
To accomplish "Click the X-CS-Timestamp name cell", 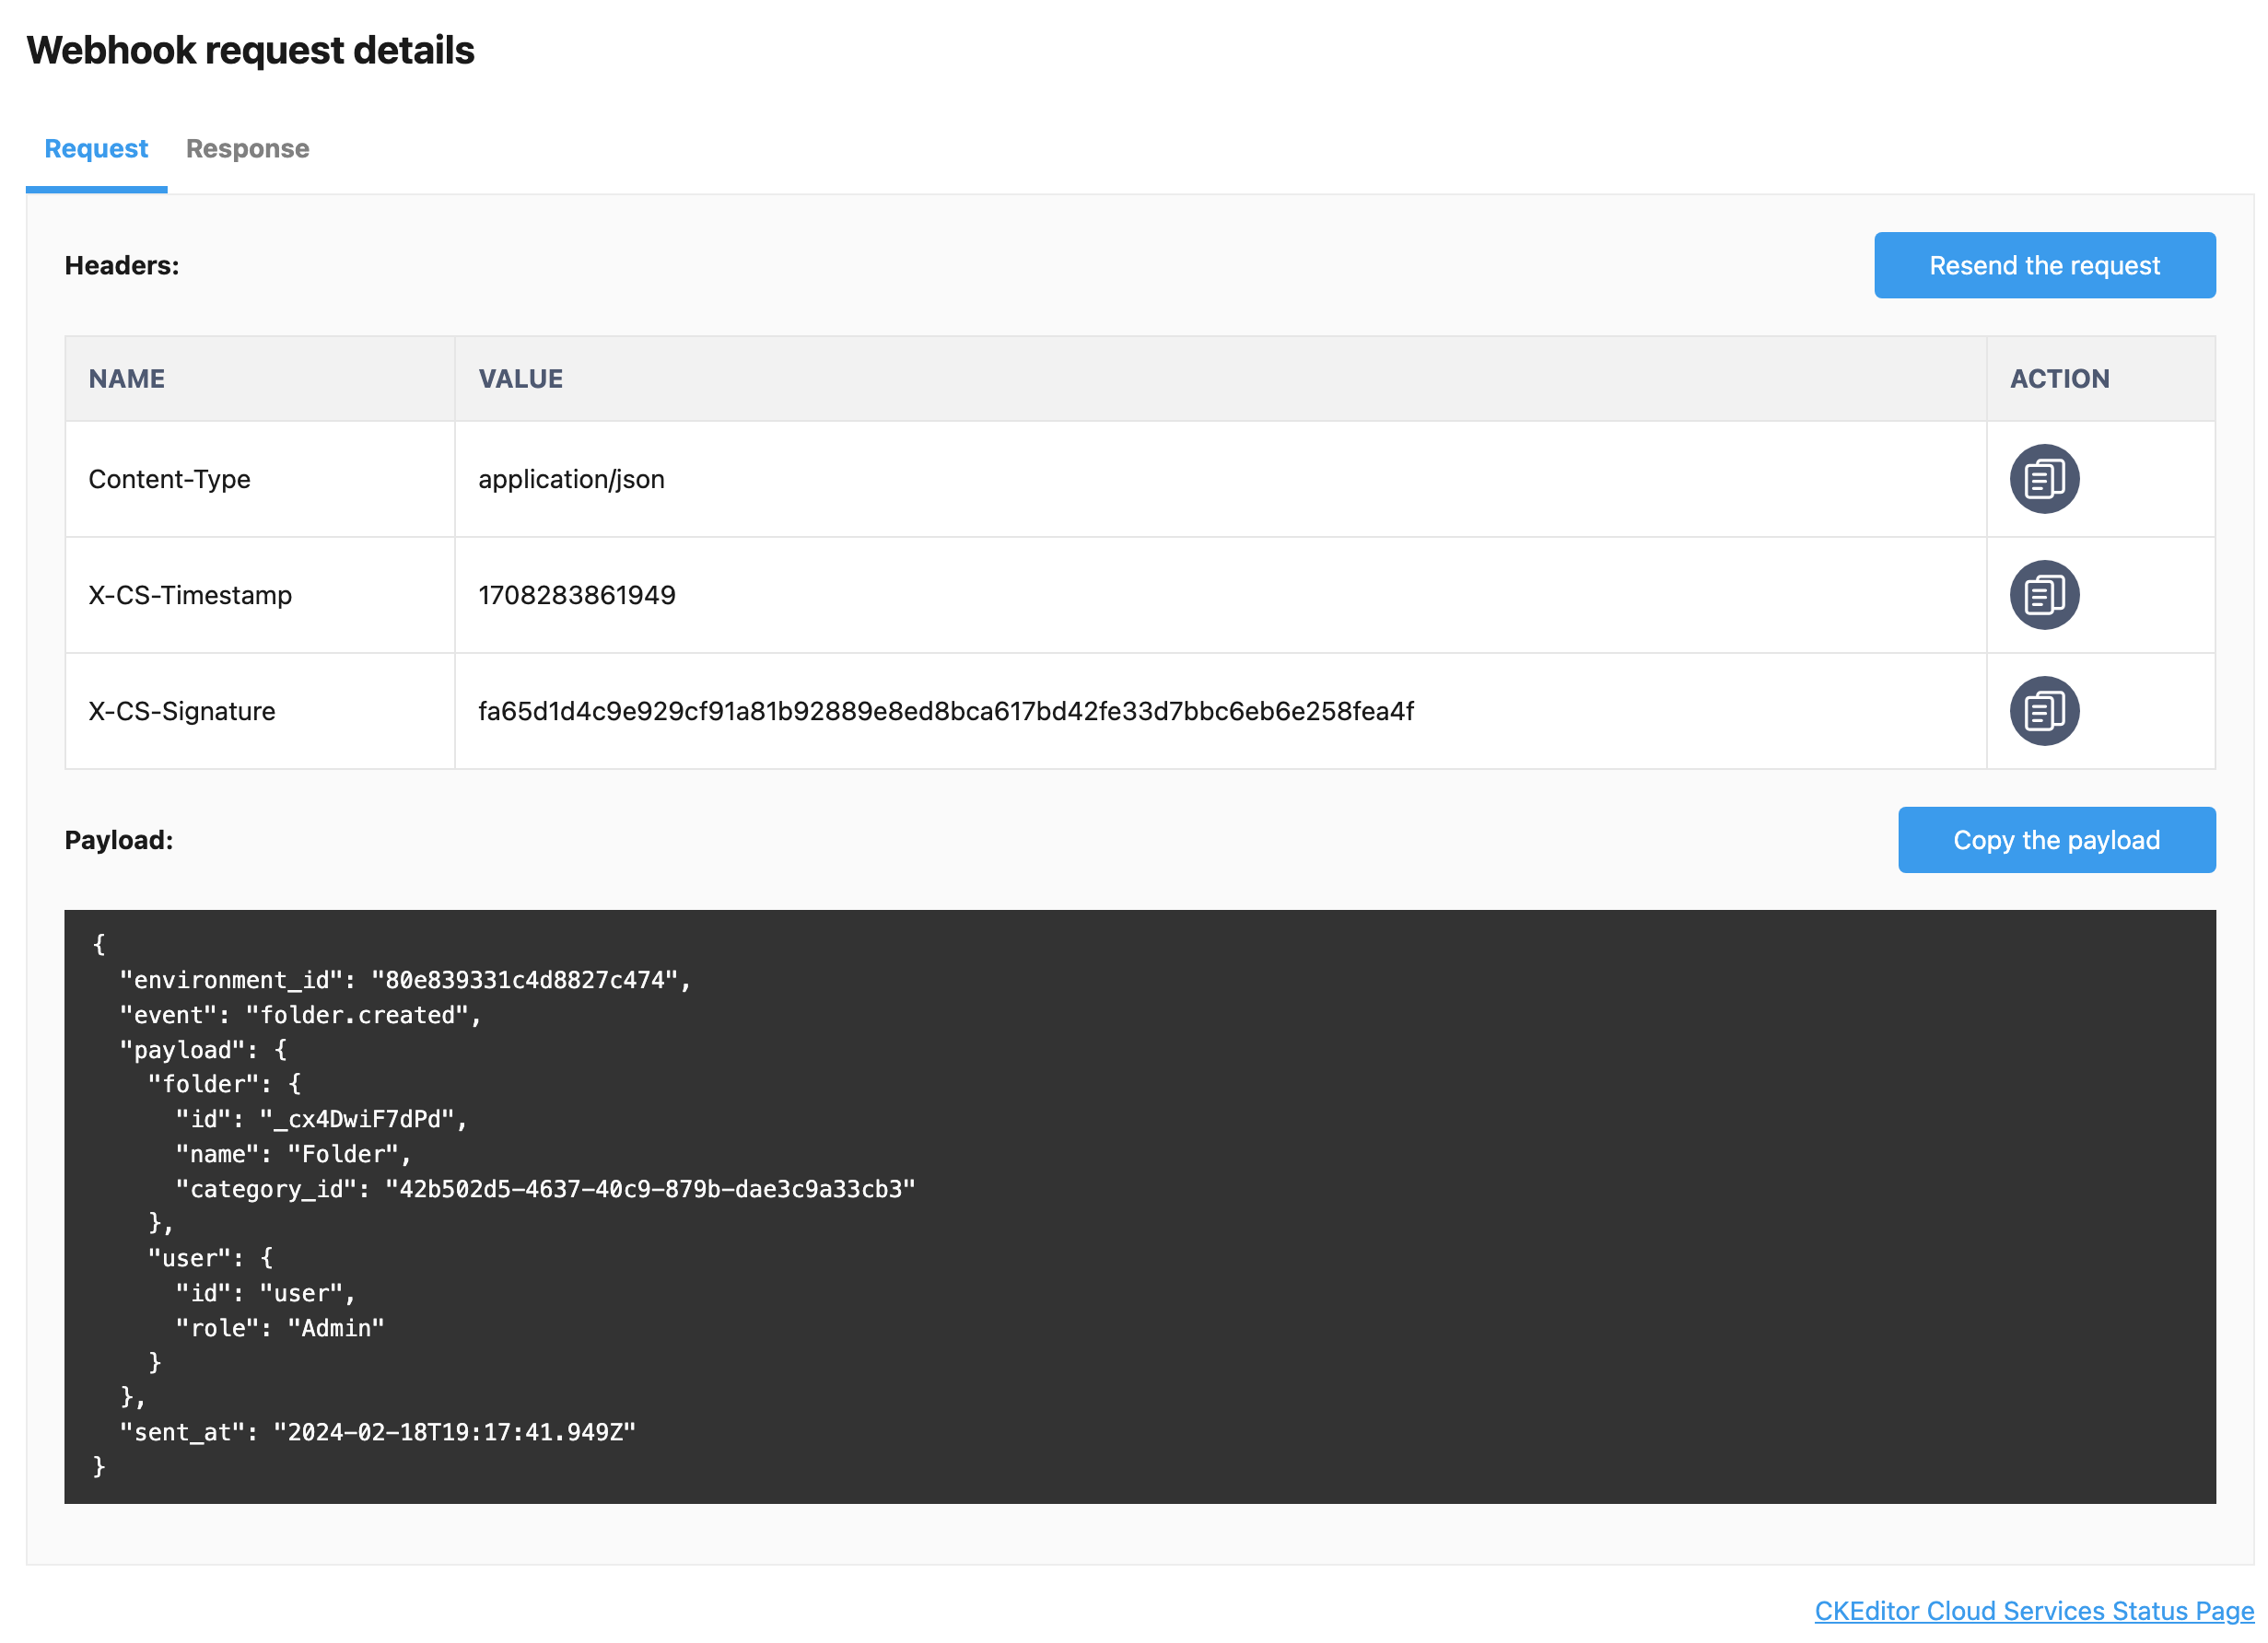I will pos(260,595).
